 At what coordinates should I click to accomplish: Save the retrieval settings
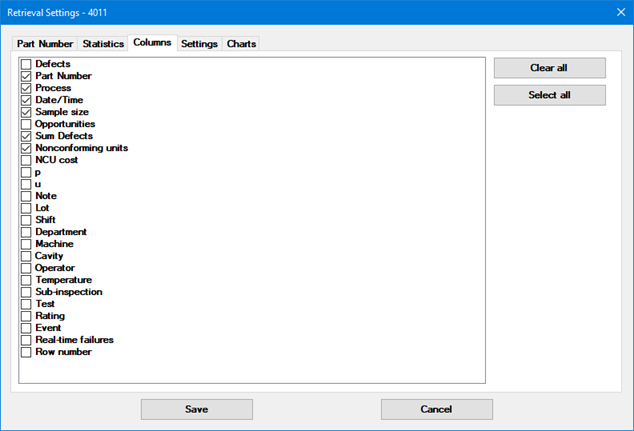(x=196, y=409)
